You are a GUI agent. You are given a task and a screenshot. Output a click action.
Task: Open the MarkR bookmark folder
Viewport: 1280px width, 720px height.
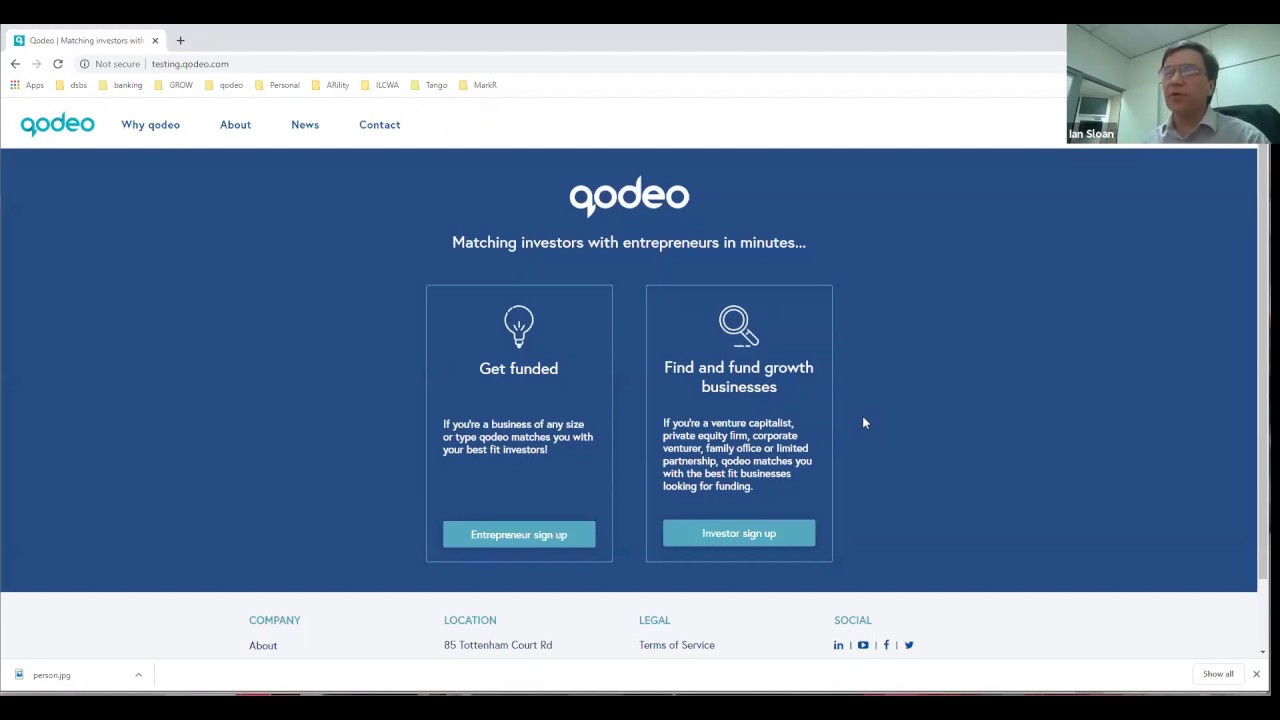pyautogui.click(x=478, y=85)
